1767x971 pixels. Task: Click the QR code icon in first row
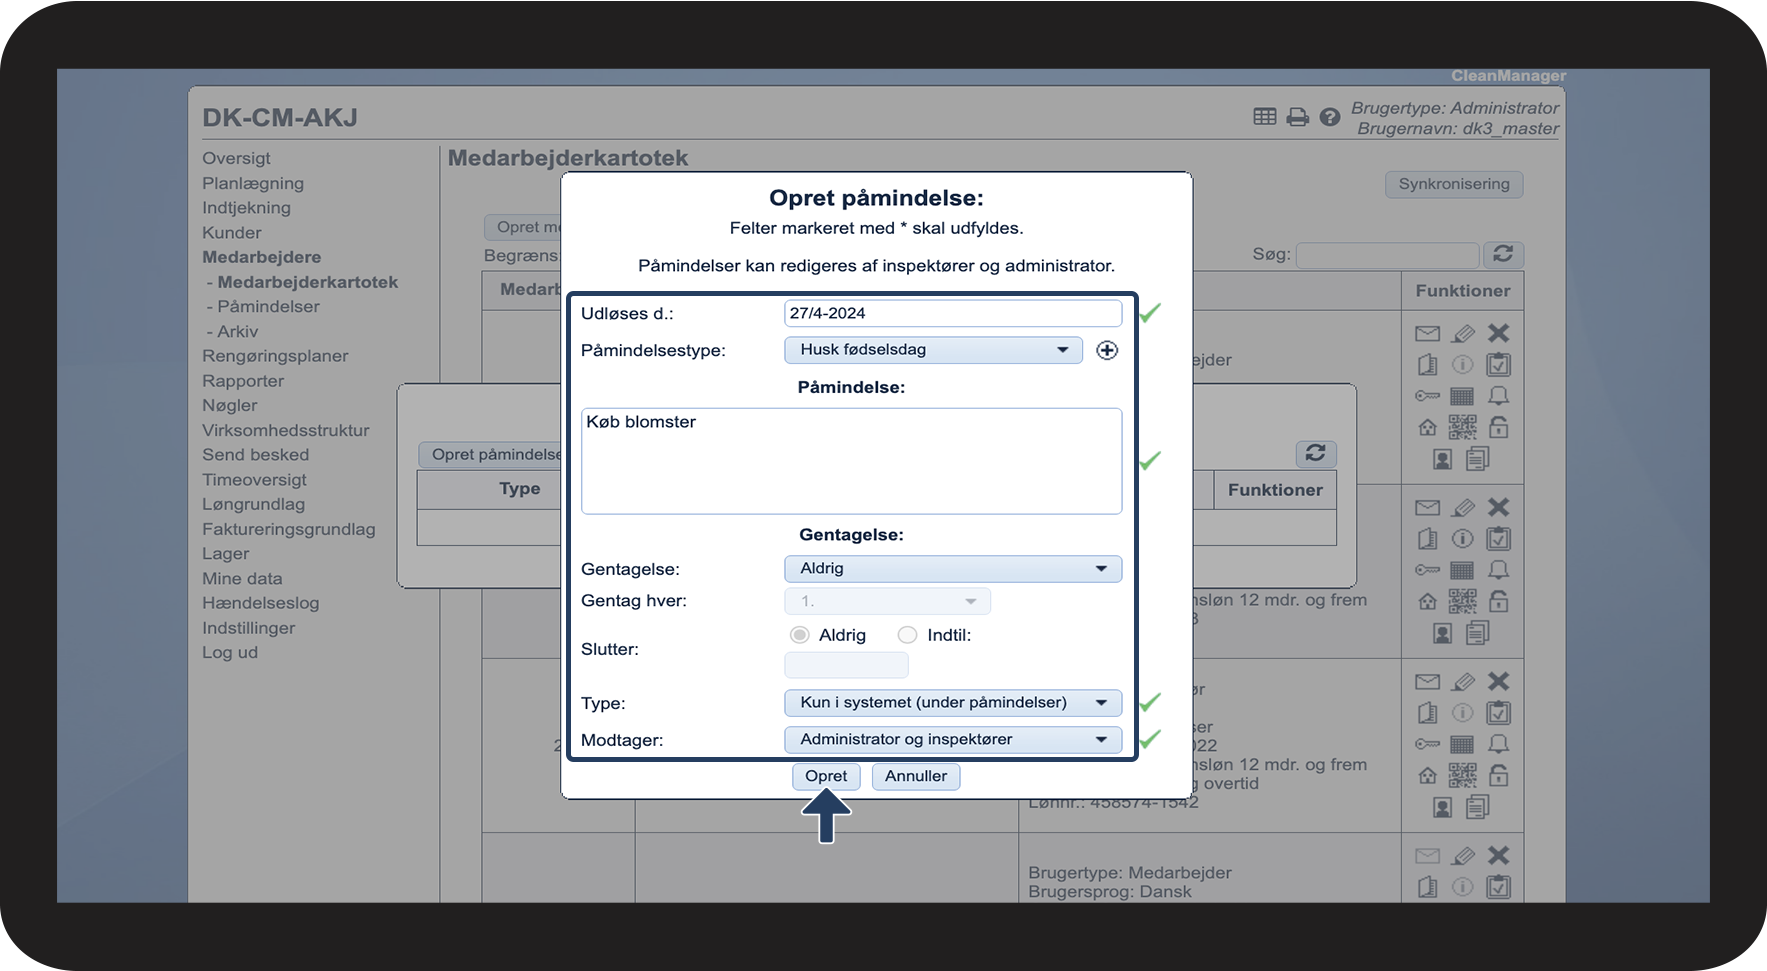click(x=1462, y=428)
